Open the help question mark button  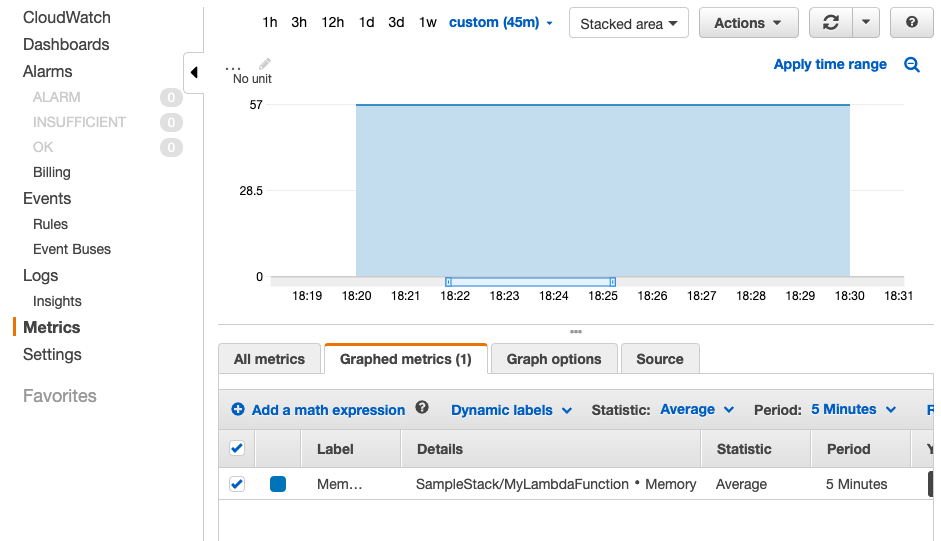(x=912, y=23)
